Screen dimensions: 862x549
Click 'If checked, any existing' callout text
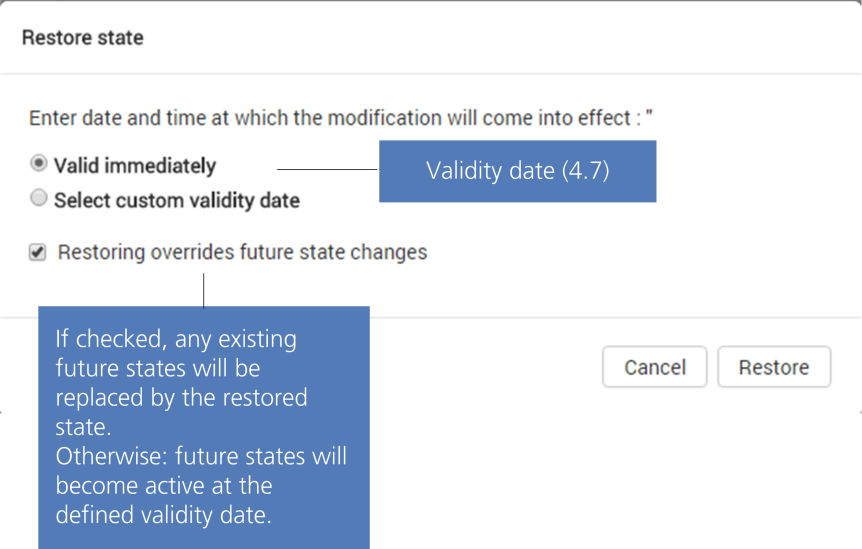pyautogui.click(x=176, y=339)
